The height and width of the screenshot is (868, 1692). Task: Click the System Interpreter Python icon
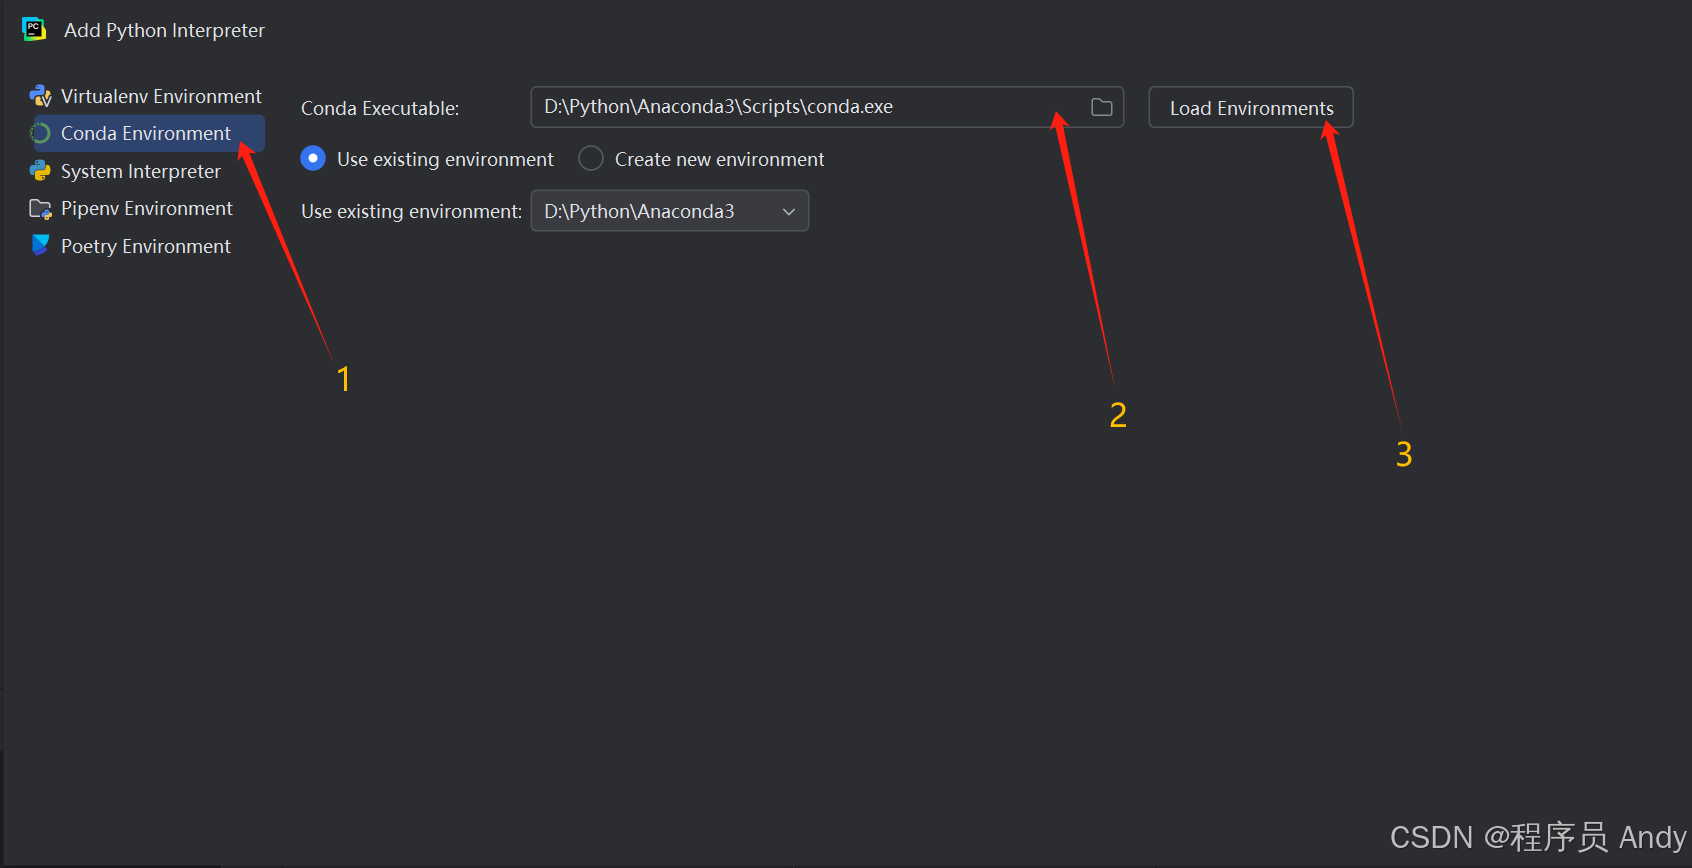coord(40,171)
